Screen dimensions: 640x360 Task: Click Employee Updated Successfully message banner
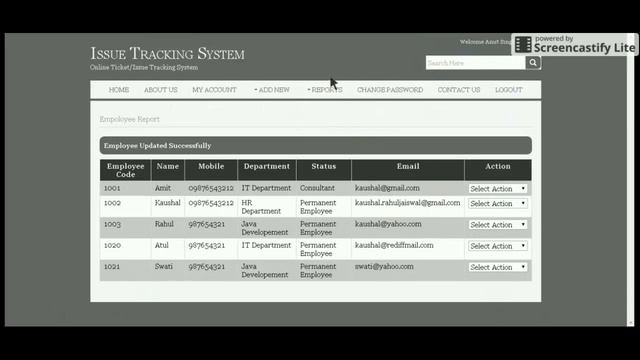pos(316,145)
